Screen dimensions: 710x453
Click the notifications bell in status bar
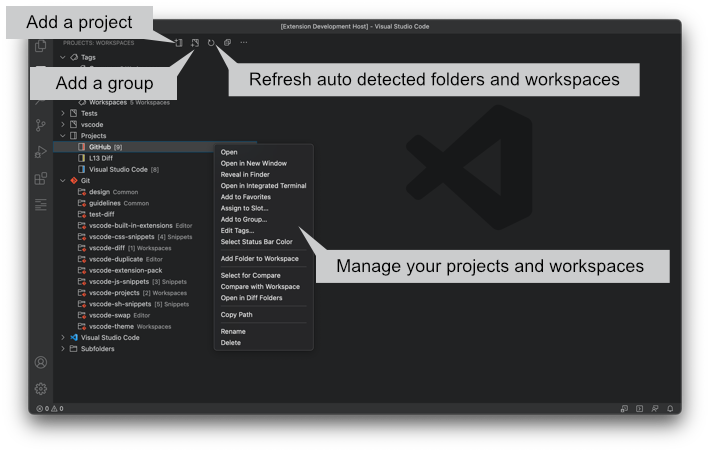pyautogui.click(x=670, y=409)
